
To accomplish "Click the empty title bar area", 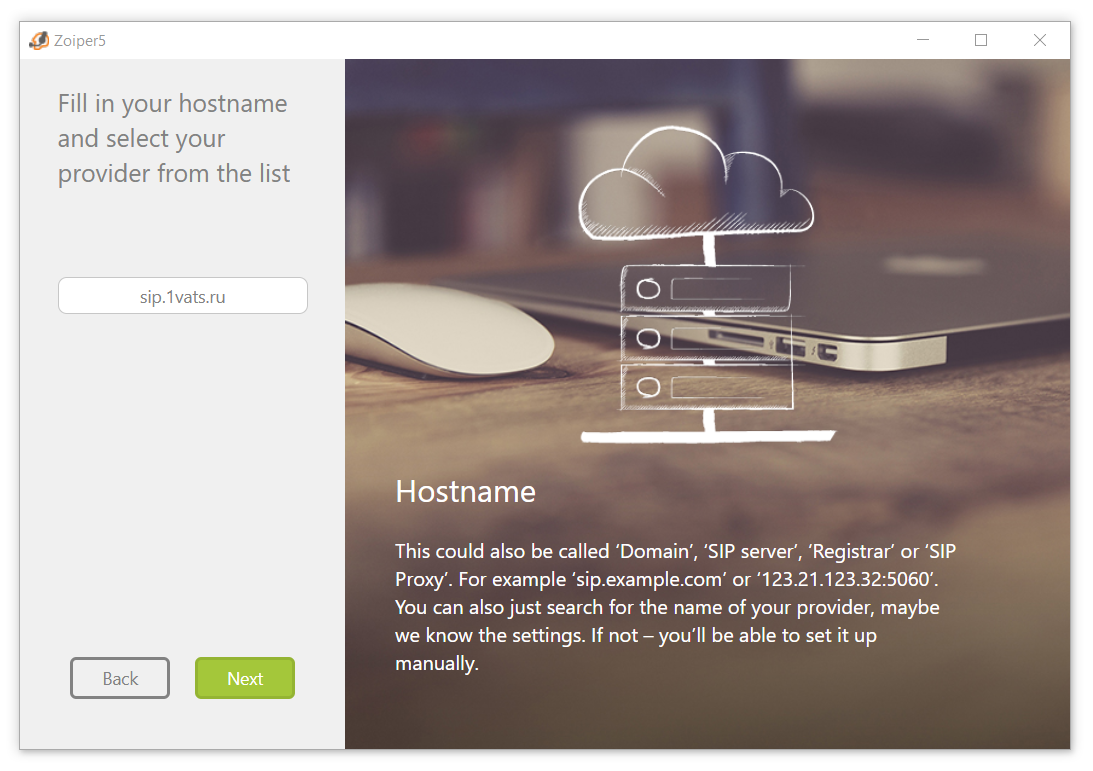I will [x=500, y=40].
